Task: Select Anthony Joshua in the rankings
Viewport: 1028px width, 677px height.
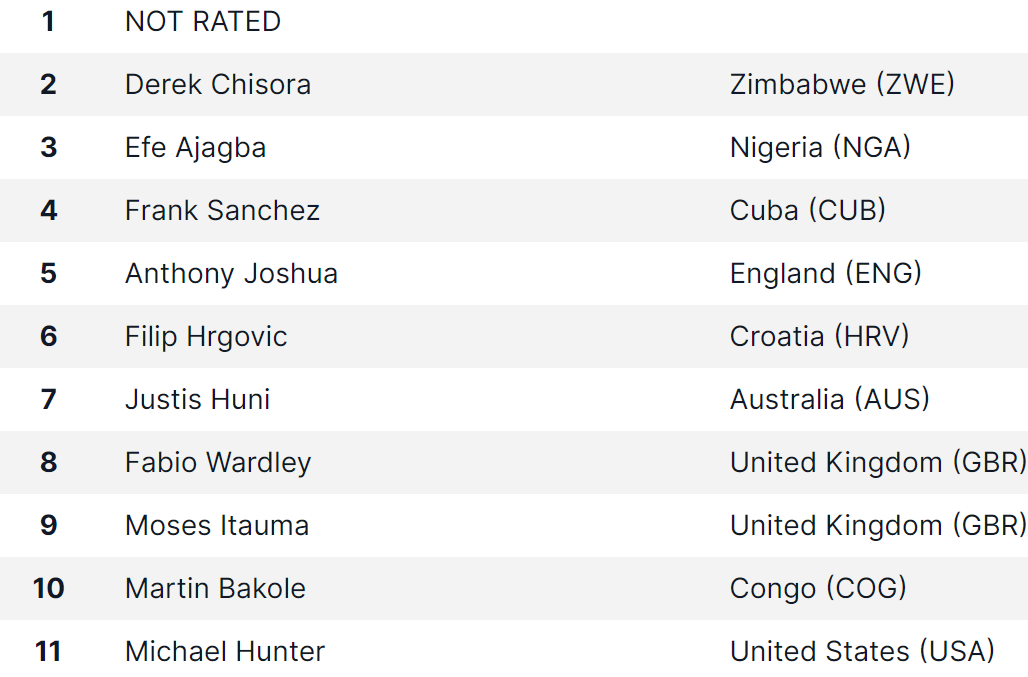Action: pos(231,274)
